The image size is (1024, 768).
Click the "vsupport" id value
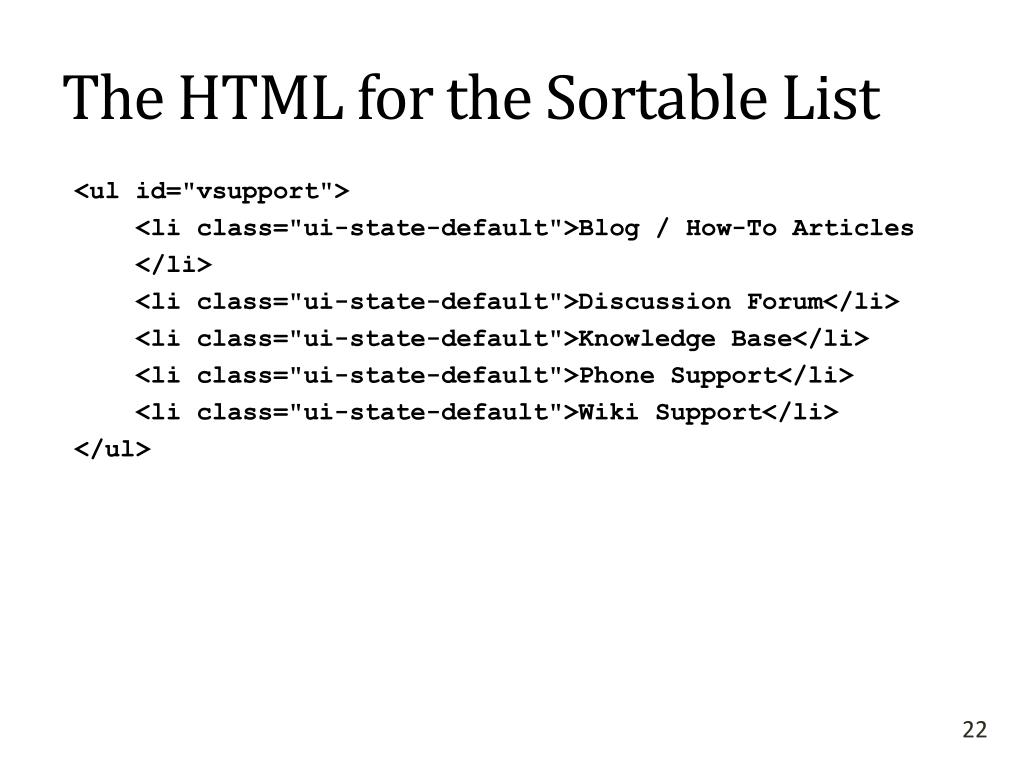click(258, 191)
